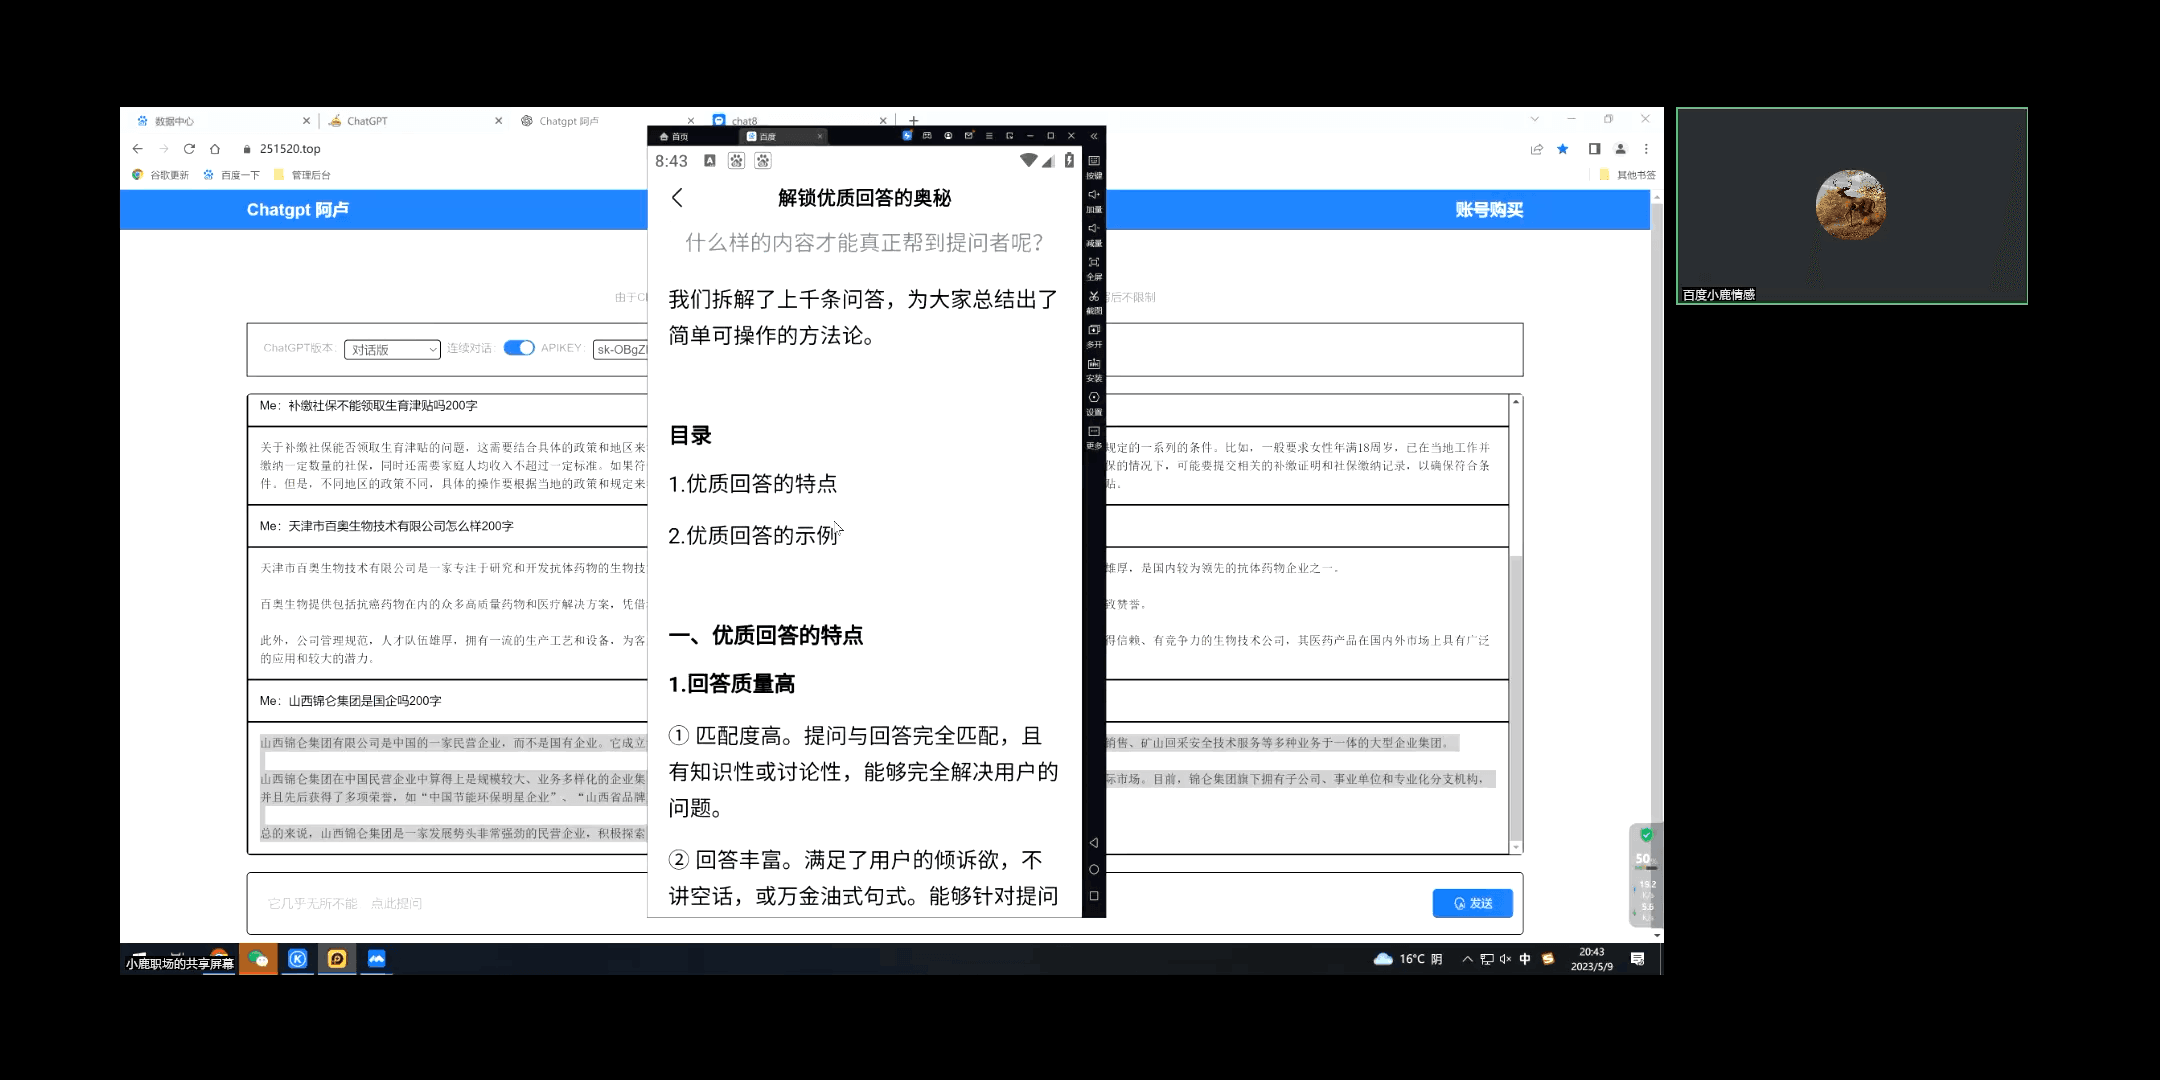The image size is (2160, 1080).
Task: Open the emulator 按键 keymapping tool
Action: click(x=1094, y=166)
